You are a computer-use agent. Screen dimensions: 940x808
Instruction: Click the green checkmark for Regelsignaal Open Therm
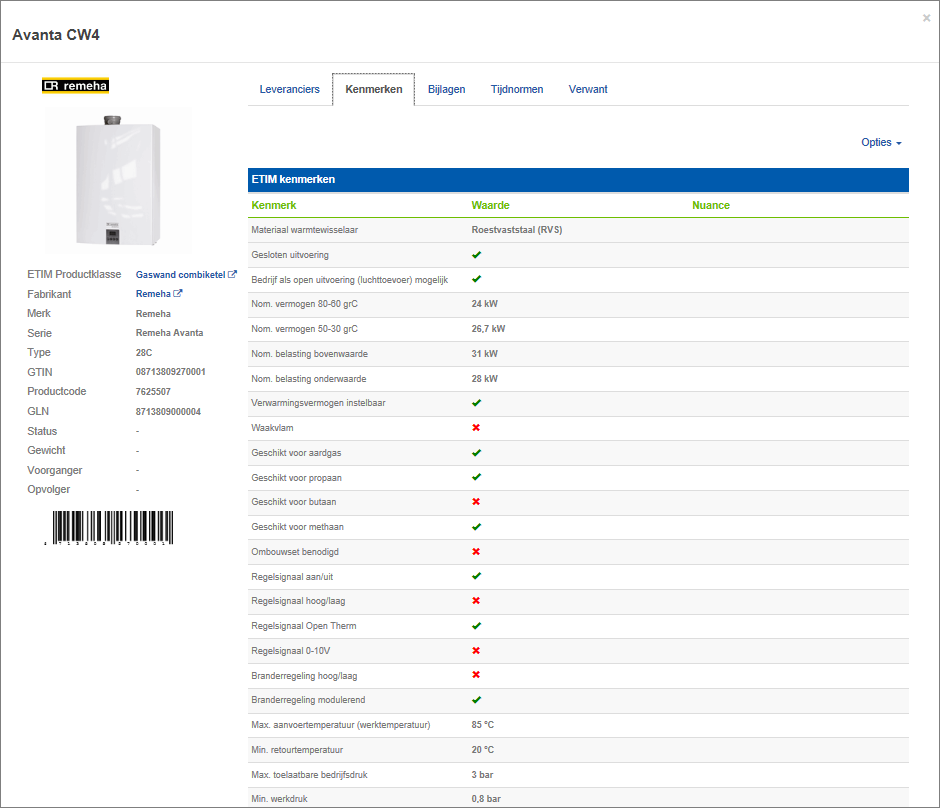[x=476, y=626]
